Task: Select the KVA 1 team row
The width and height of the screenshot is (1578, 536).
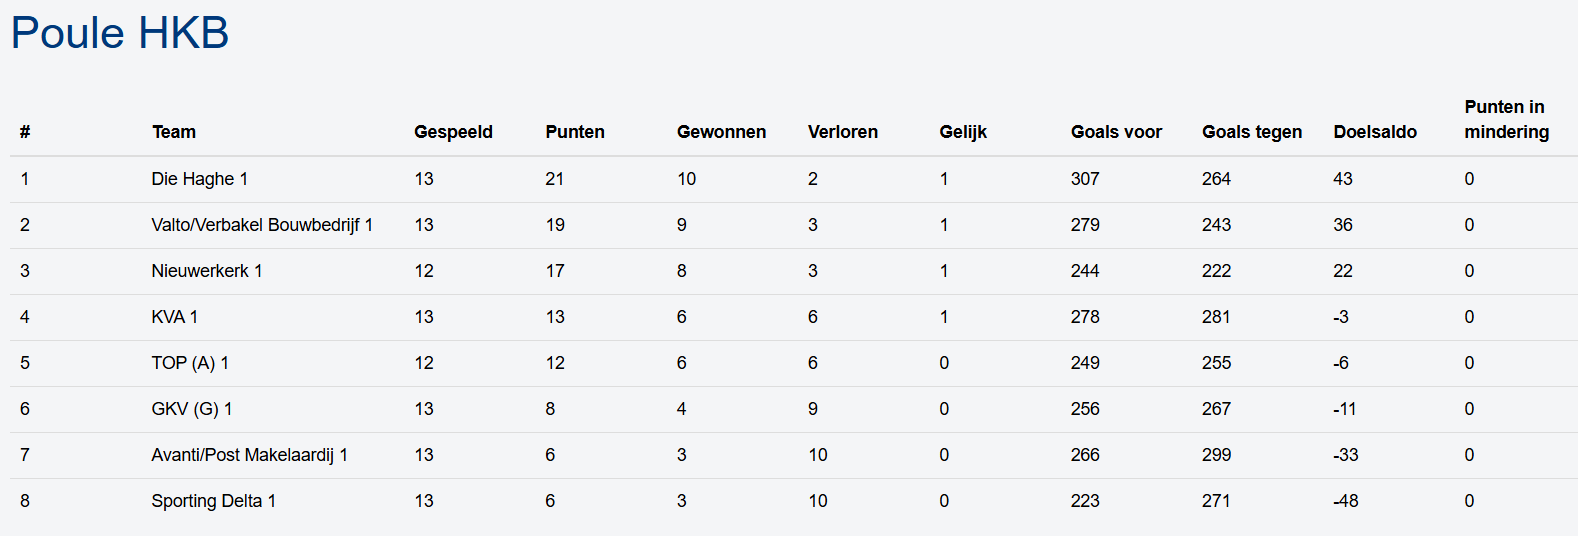Action: click(x=175, y=317)
